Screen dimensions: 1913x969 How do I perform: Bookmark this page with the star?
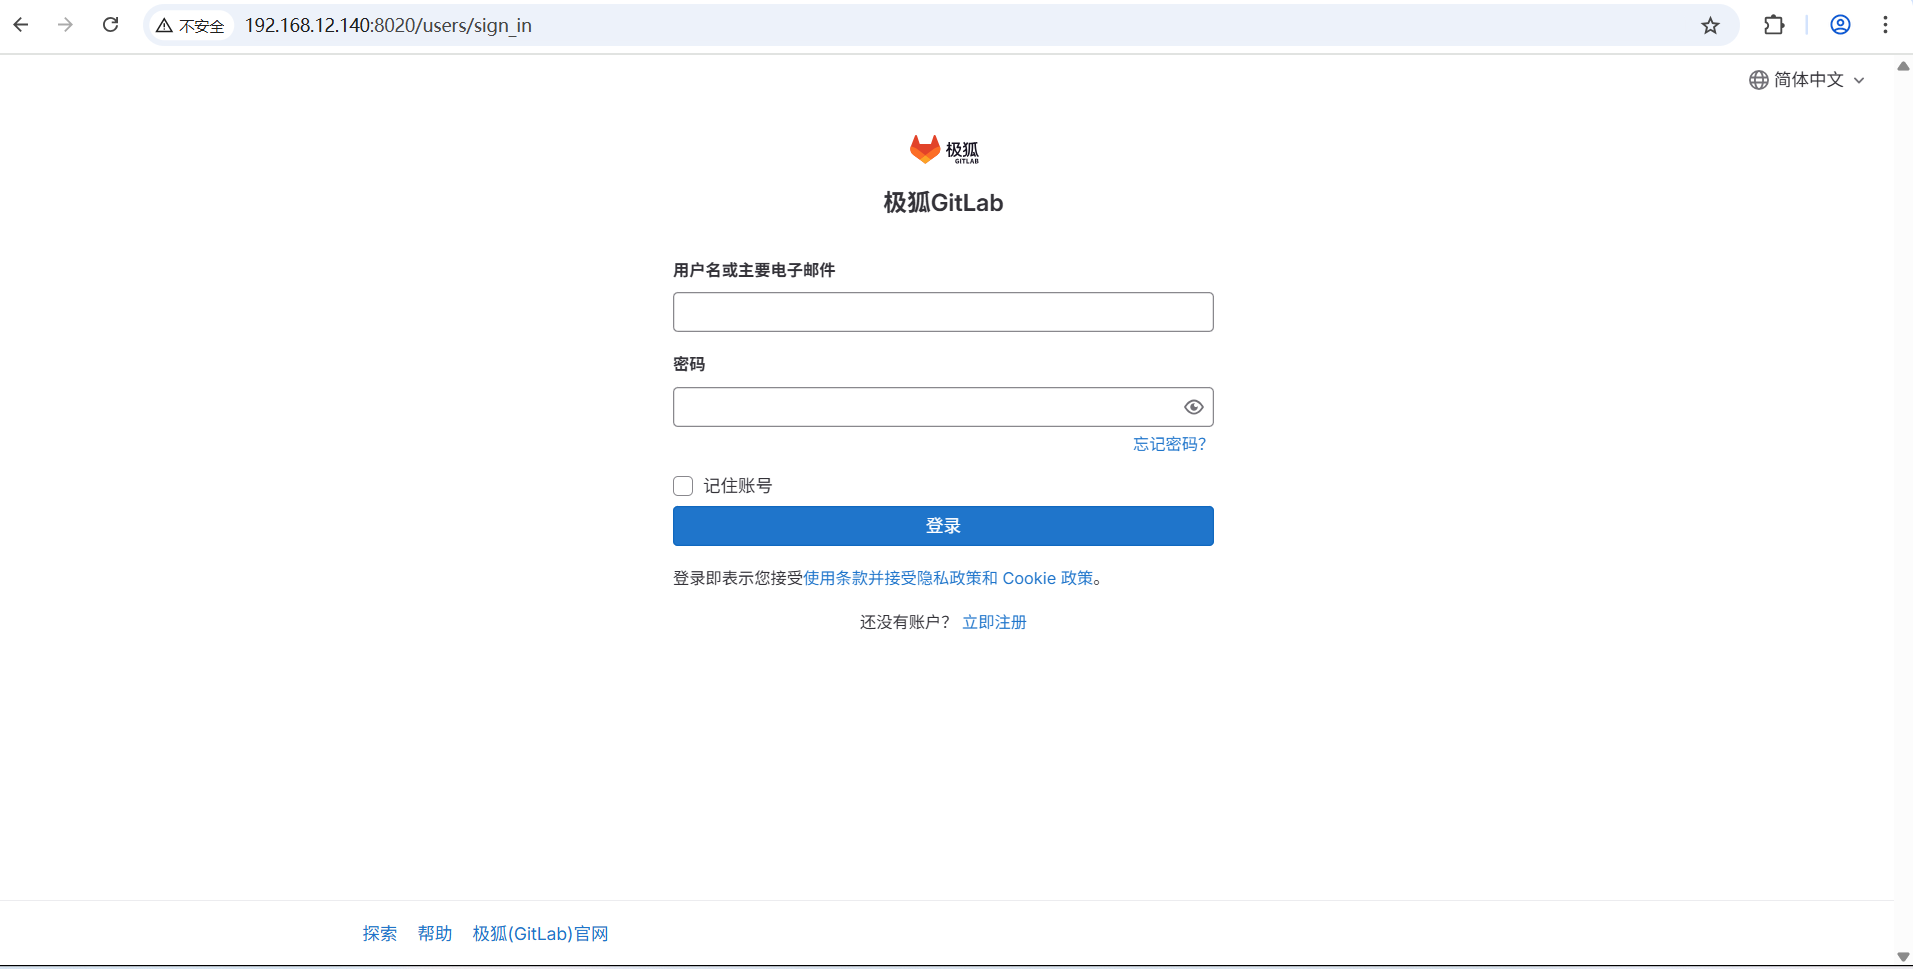tap(1710, 25)
